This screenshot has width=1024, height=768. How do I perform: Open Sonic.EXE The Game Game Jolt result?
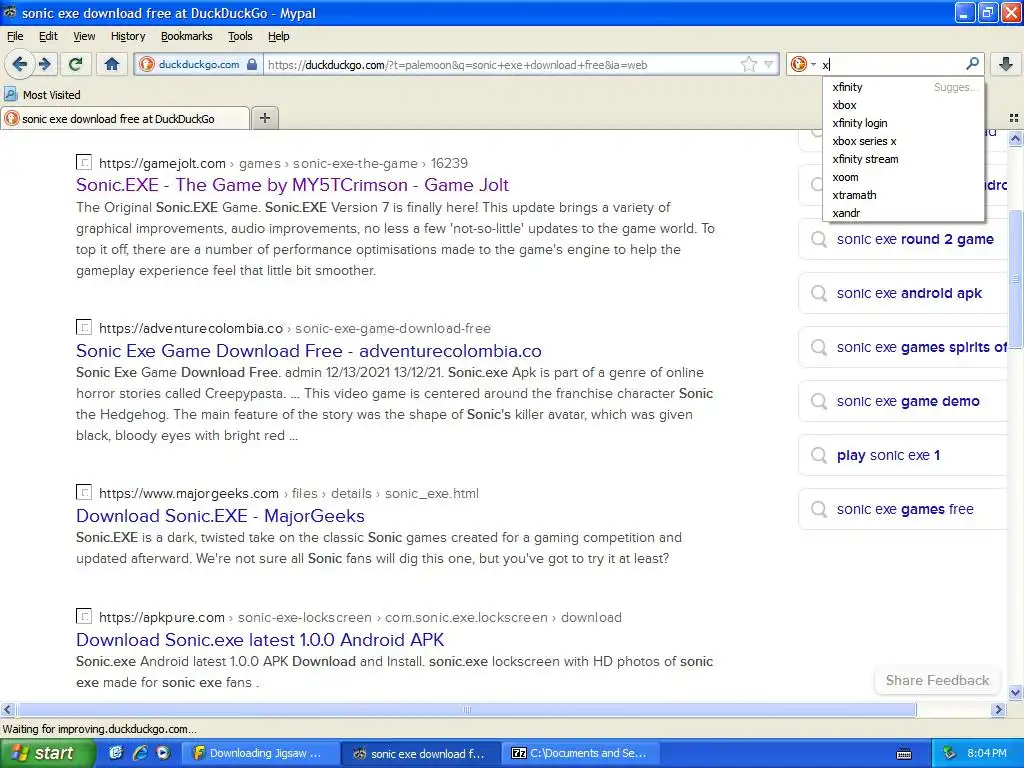tap(292, 185)
